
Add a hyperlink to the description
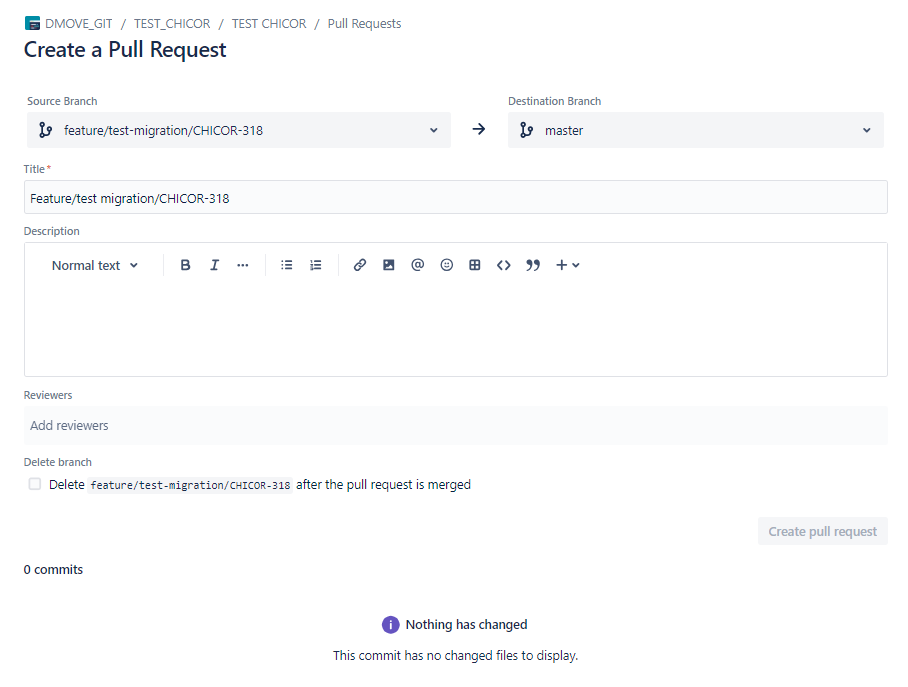(360, 265)
